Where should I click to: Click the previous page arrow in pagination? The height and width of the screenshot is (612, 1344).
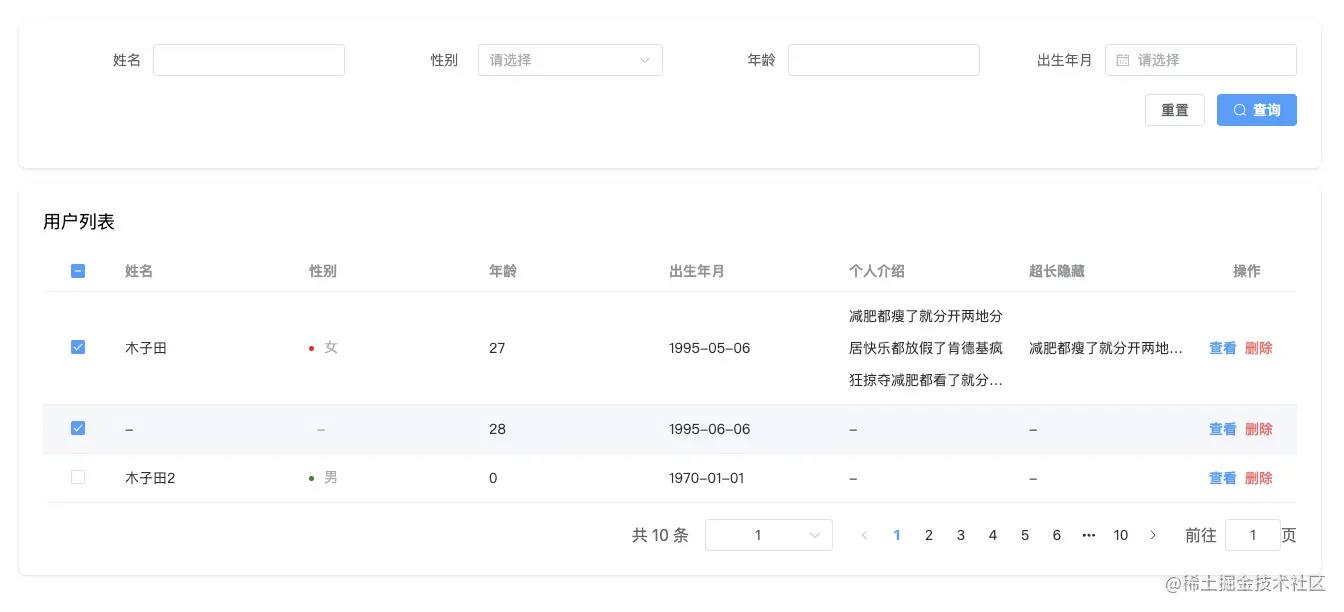pyautogui.click(x=865, y=535)
